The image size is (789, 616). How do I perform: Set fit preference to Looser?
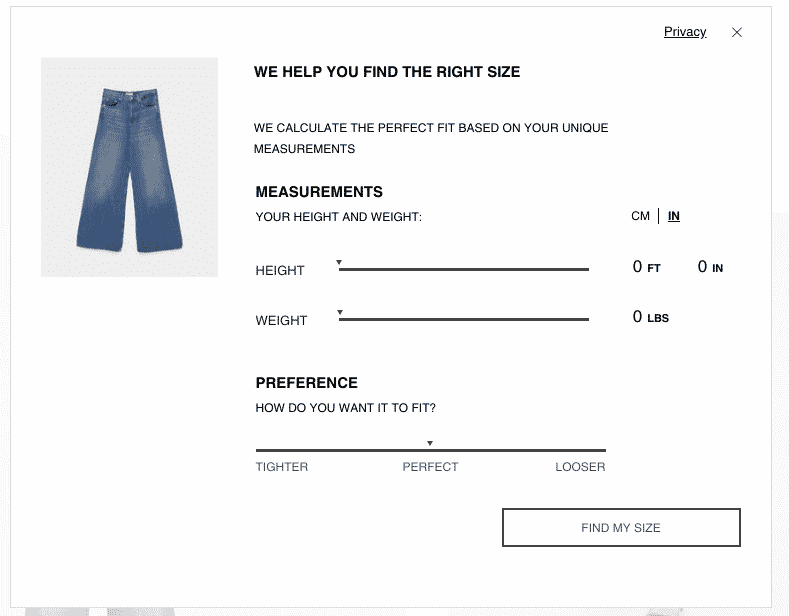click(x=580, y=467)
